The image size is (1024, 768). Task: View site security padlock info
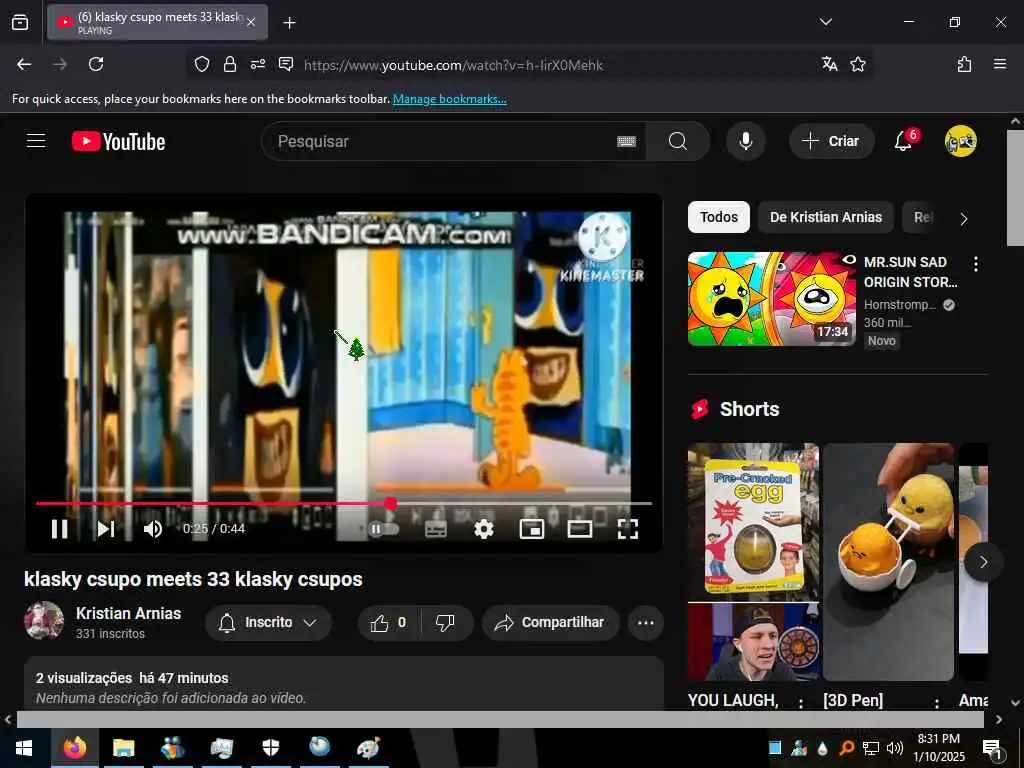pyautogui.click(x=230, y=64)
